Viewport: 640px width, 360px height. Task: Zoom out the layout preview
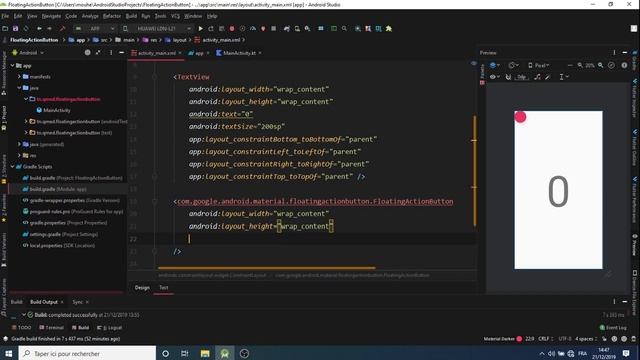pos(580,65)
